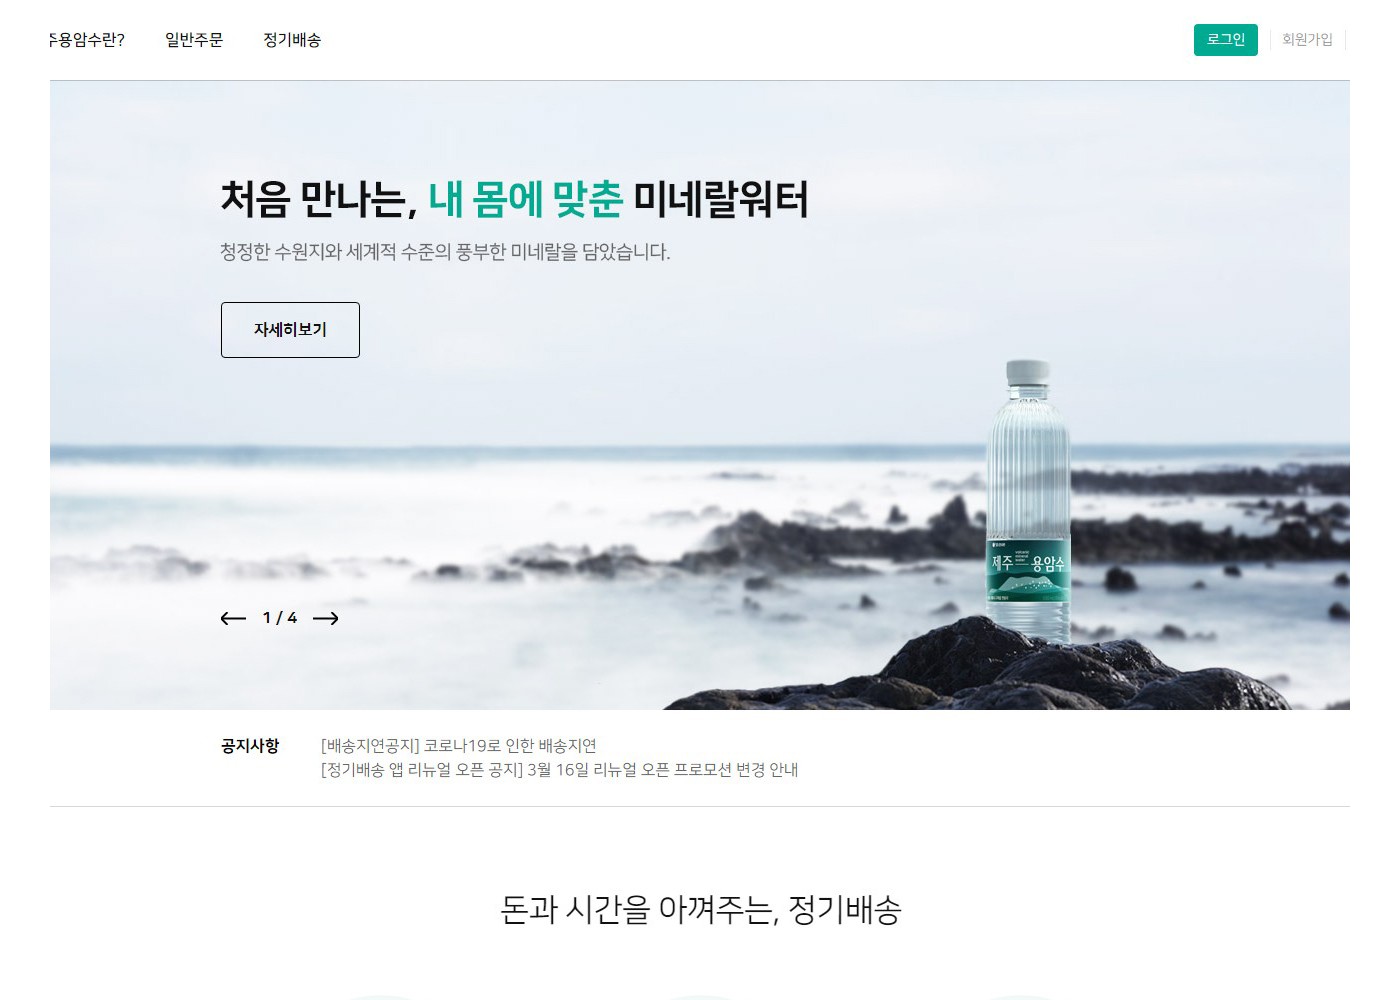Click the banner headline 처음 만나는 미네랄워터
Screen dimensions: 1400x1000
tap(514, 199)
